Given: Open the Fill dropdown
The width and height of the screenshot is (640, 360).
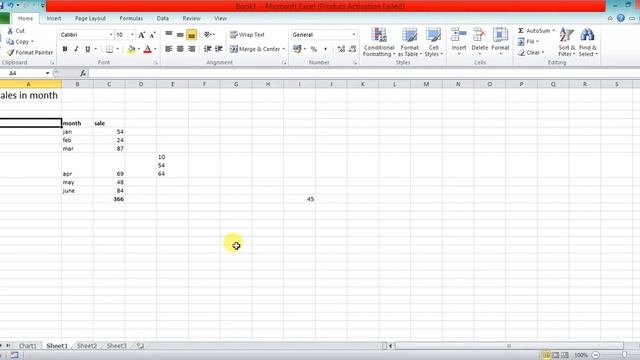Looking at the screenshot, I should 529,42.
